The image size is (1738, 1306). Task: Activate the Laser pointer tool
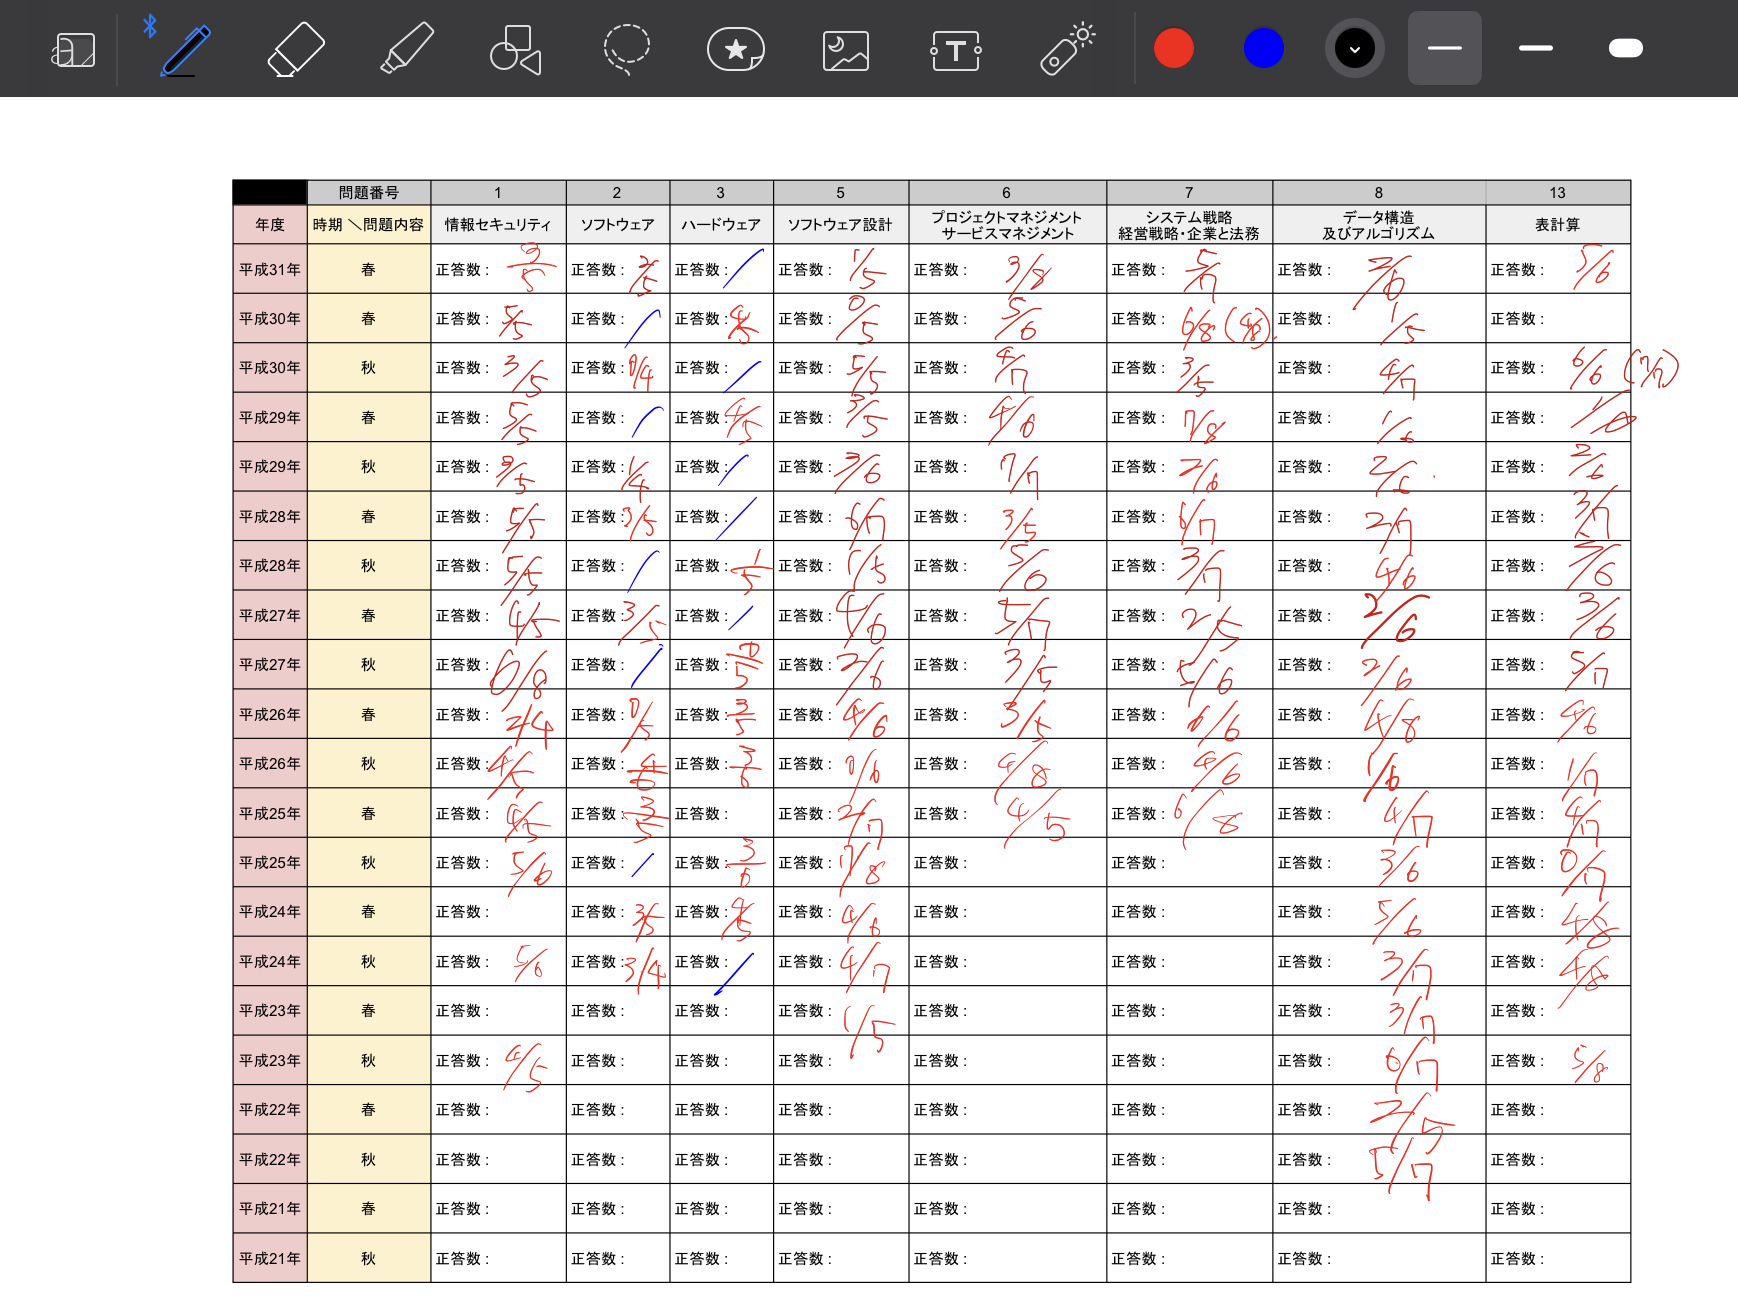click(x=1066, y=49)
